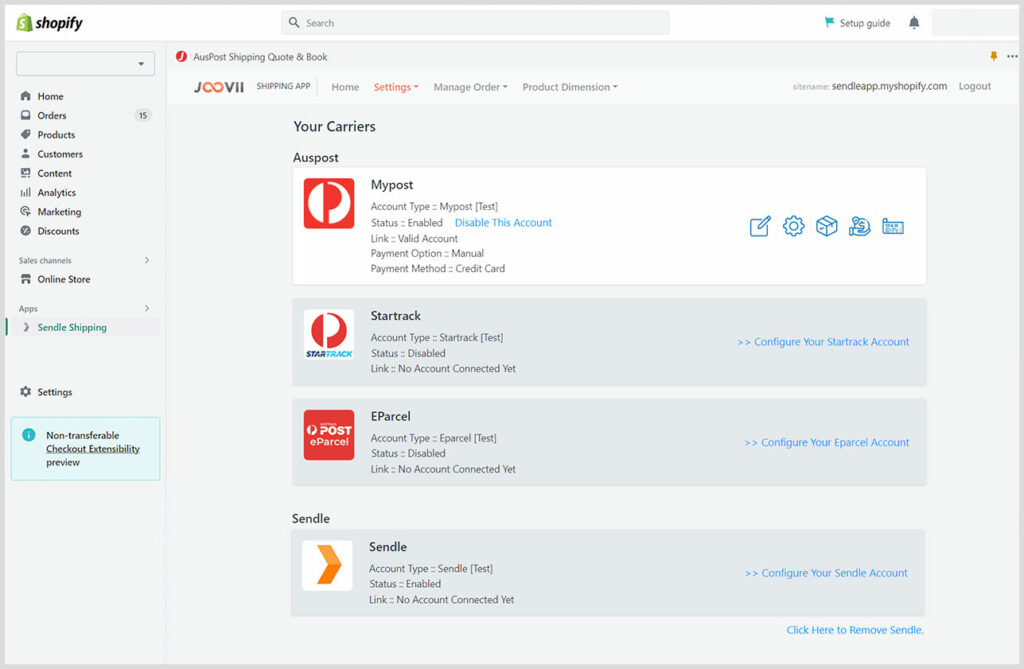Screen dimensions: 1024x669
Task: Click the EParcel carrier title
Action: (x=391, y=416)
